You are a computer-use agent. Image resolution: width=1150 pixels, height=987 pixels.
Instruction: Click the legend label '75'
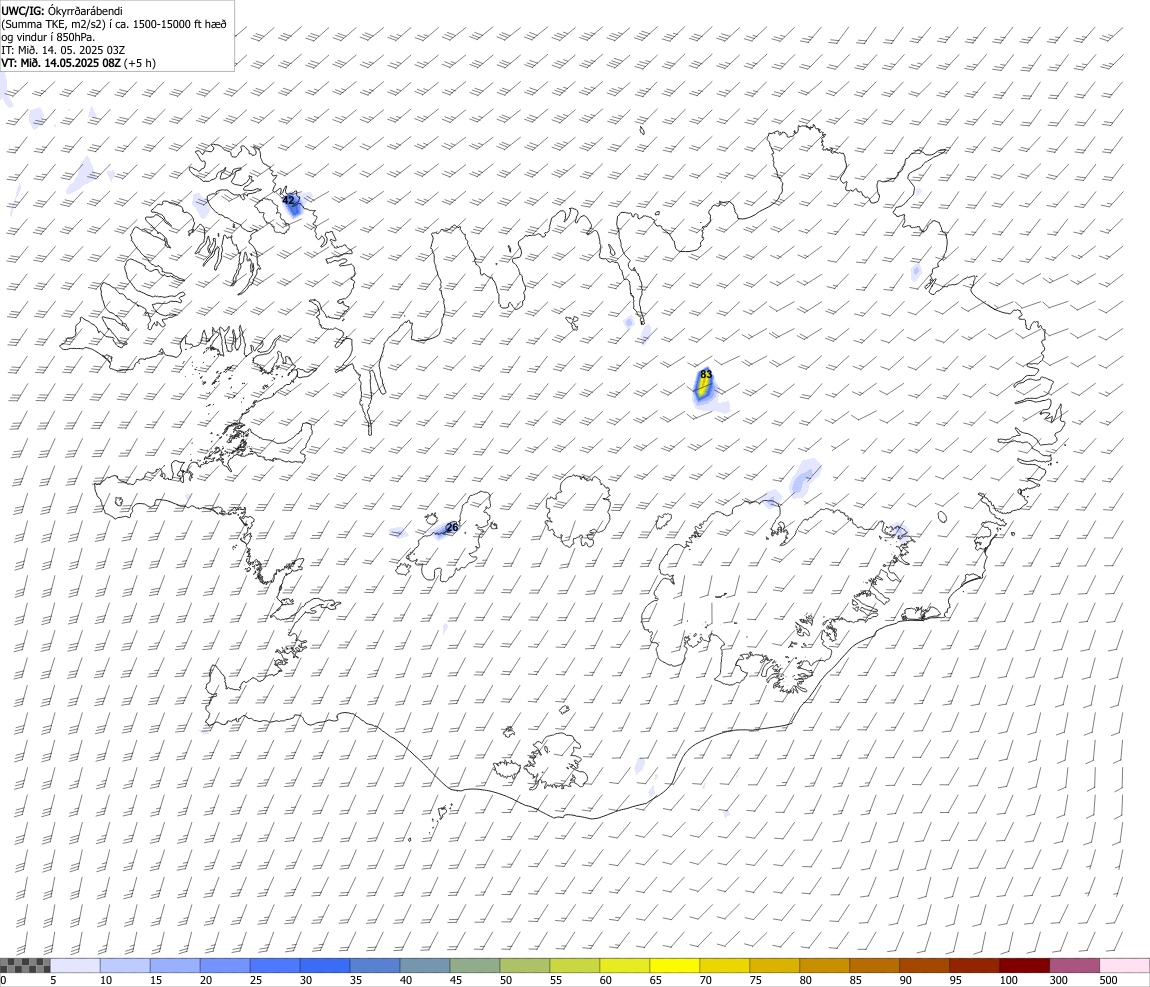point(755,980)
